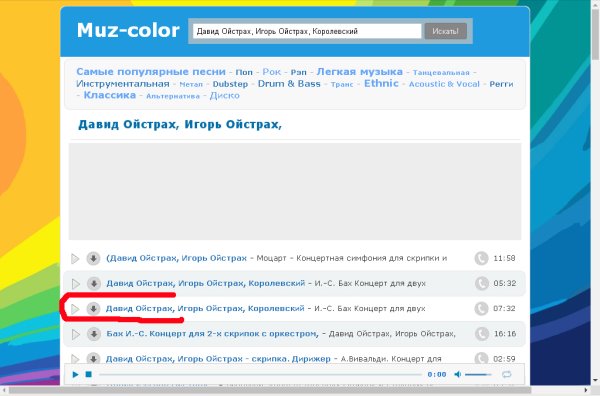The width and height of the screenshot is (600, 396).
Task: Open the Рэп genre link
Action: tap(298, 72)
